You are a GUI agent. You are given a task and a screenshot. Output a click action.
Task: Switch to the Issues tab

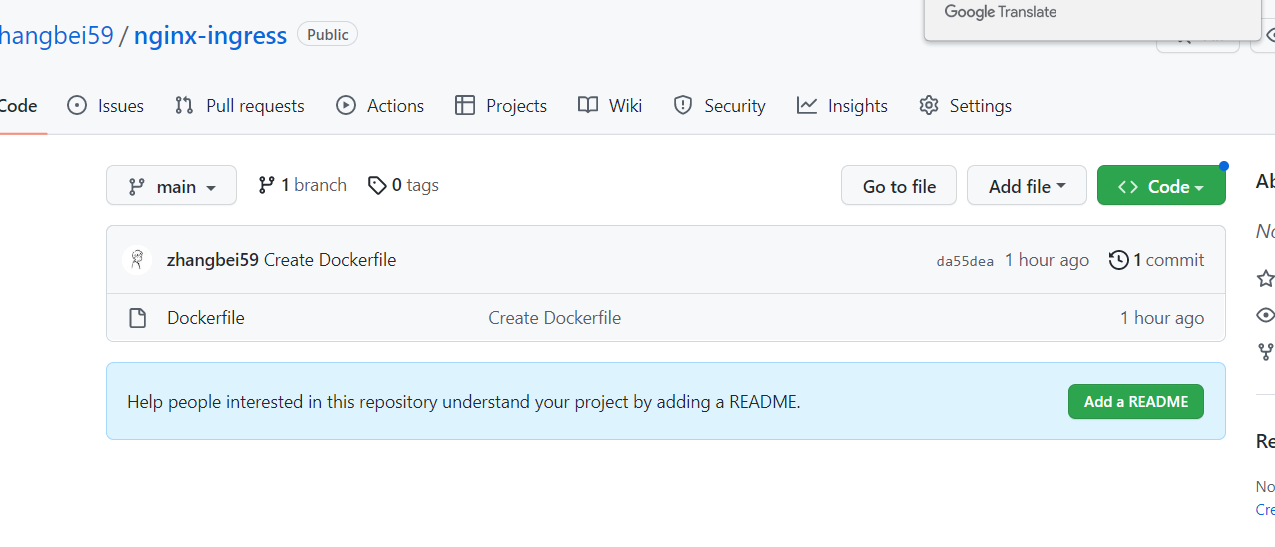tap(106, 106)
